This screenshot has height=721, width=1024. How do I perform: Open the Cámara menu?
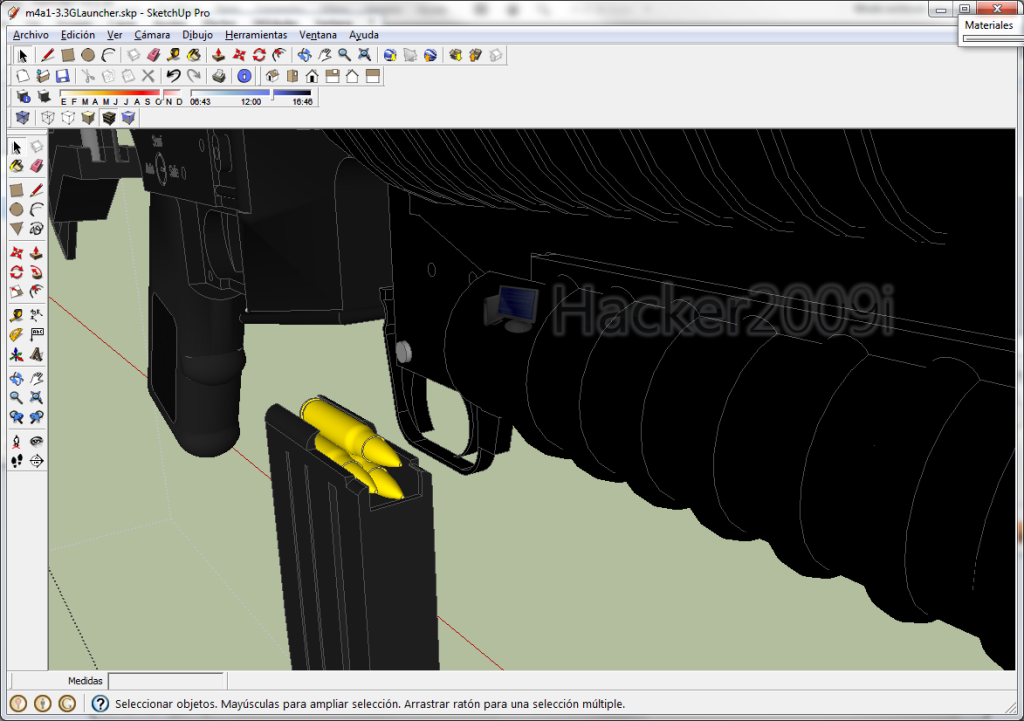pos(152,35)
